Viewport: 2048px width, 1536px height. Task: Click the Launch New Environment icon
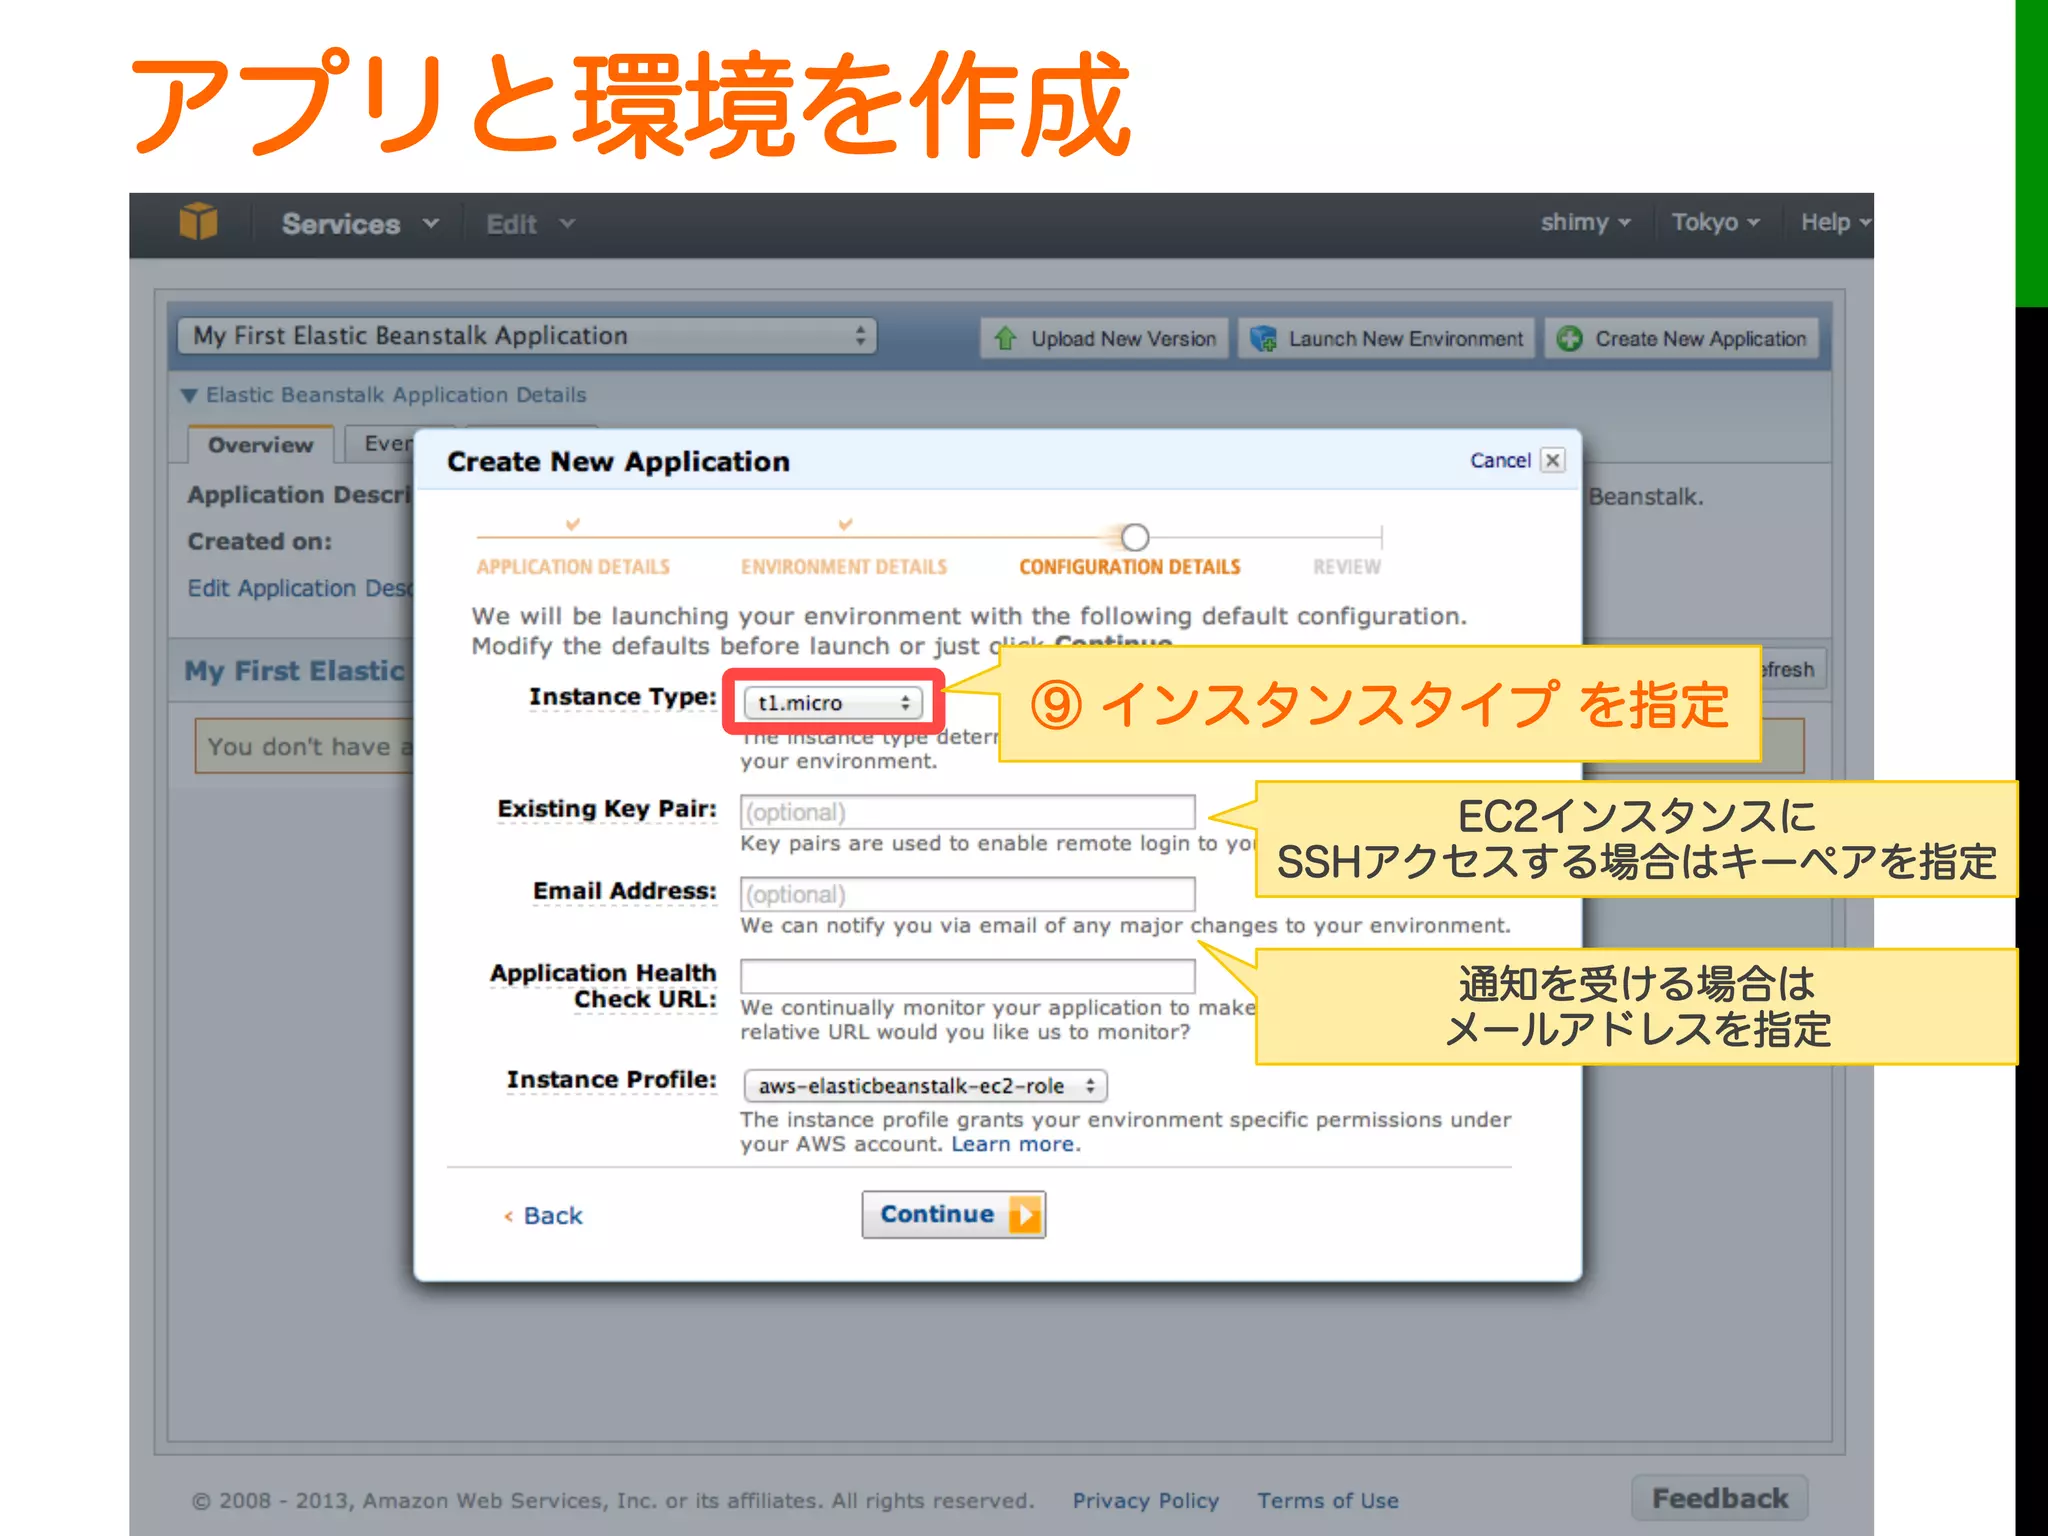[1263, 339]
